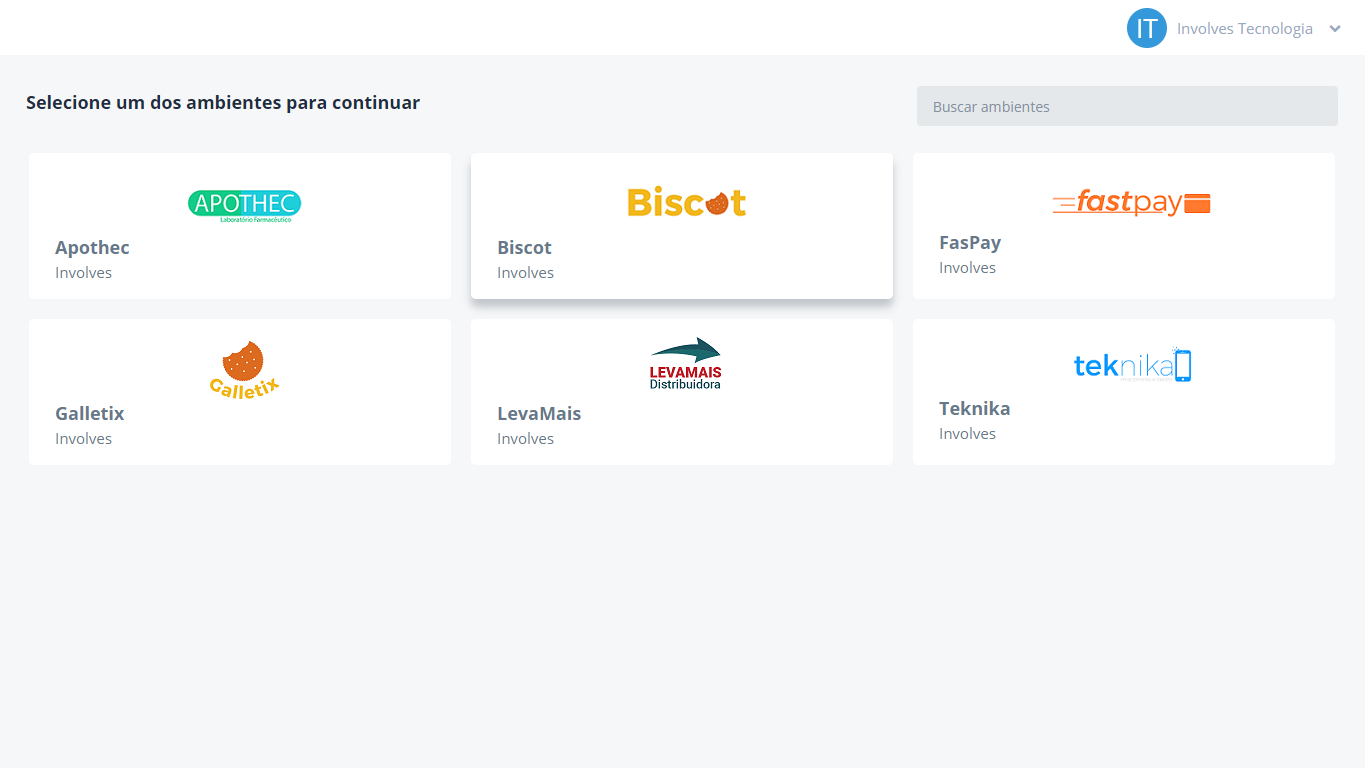Click the IT user avatar circle
Screen dimensions: 1365x768
(1146, 28)
